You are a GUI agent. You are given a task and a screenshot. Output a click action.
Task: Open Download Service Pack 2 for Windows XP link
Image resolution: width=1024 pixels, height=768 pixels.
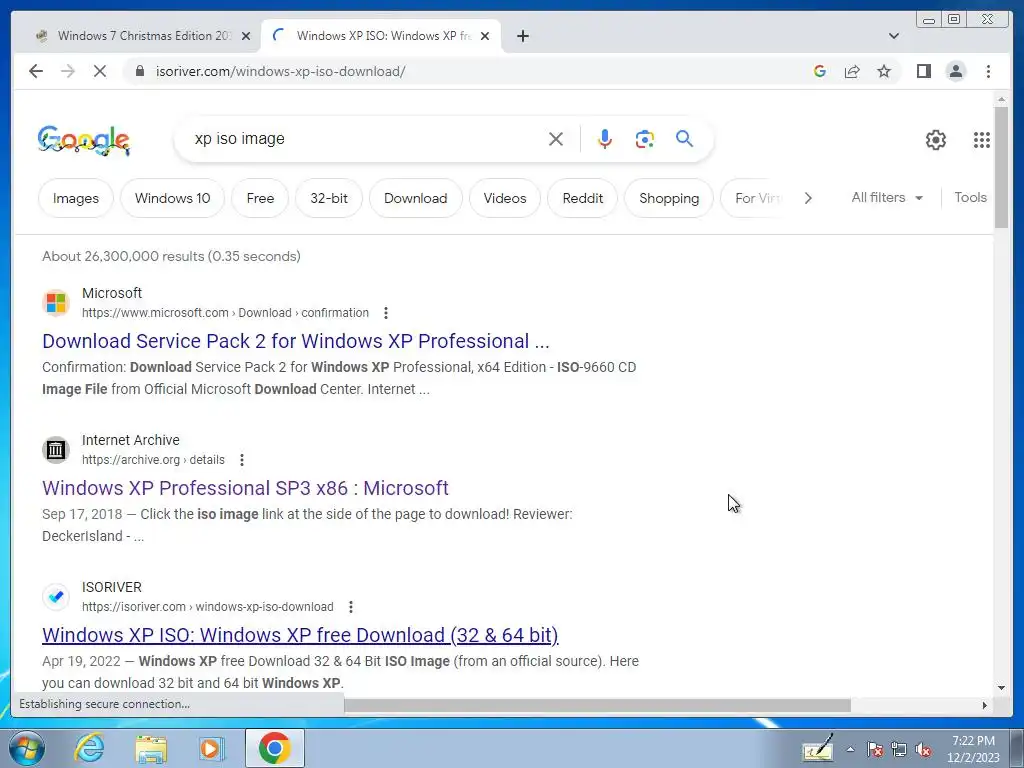(296, 341)
